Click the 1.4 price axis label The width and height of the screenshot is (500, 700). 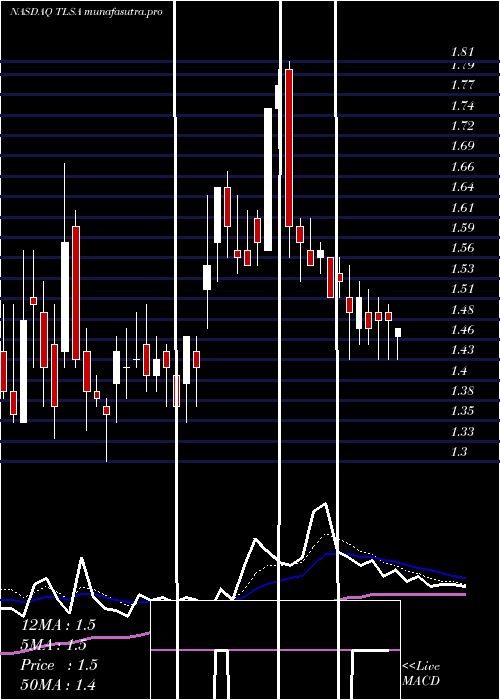(x=459, y=371)
